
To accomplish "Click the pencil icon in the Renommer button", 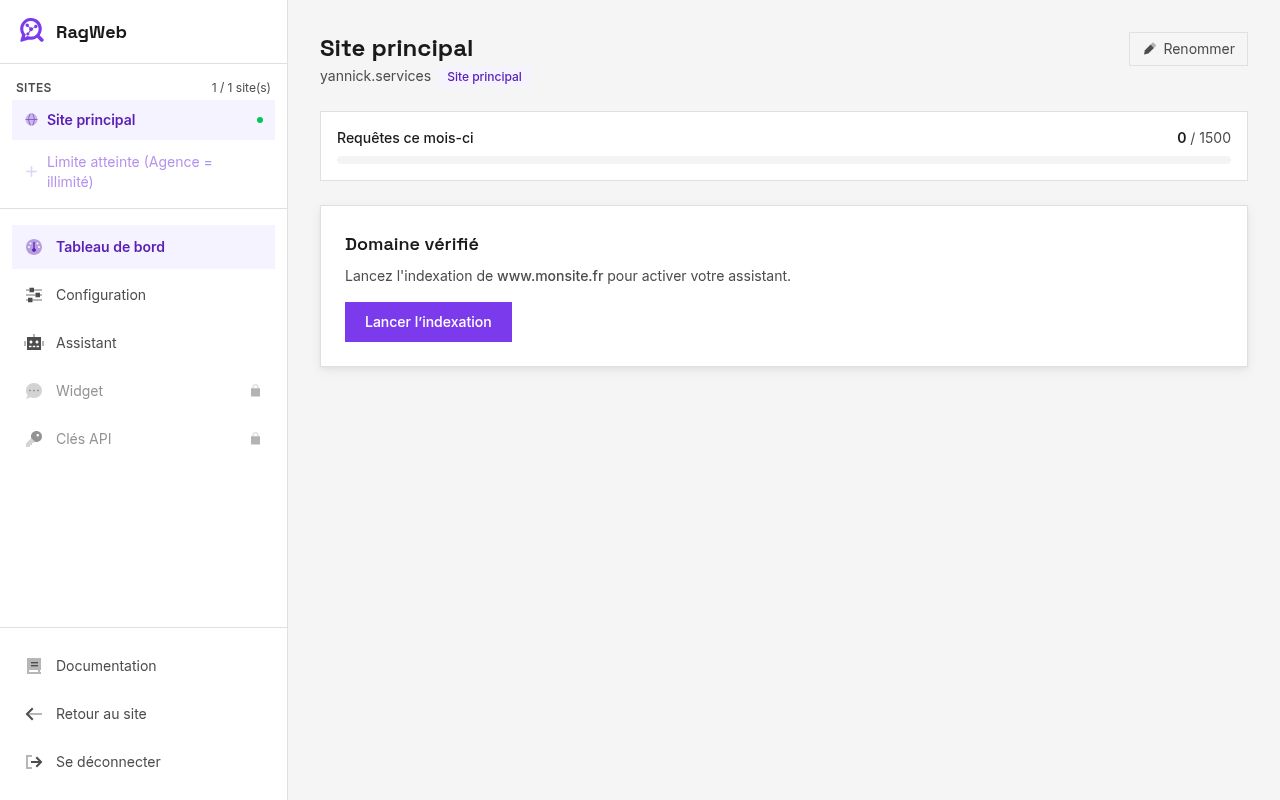I will (x=1150, y=49).
